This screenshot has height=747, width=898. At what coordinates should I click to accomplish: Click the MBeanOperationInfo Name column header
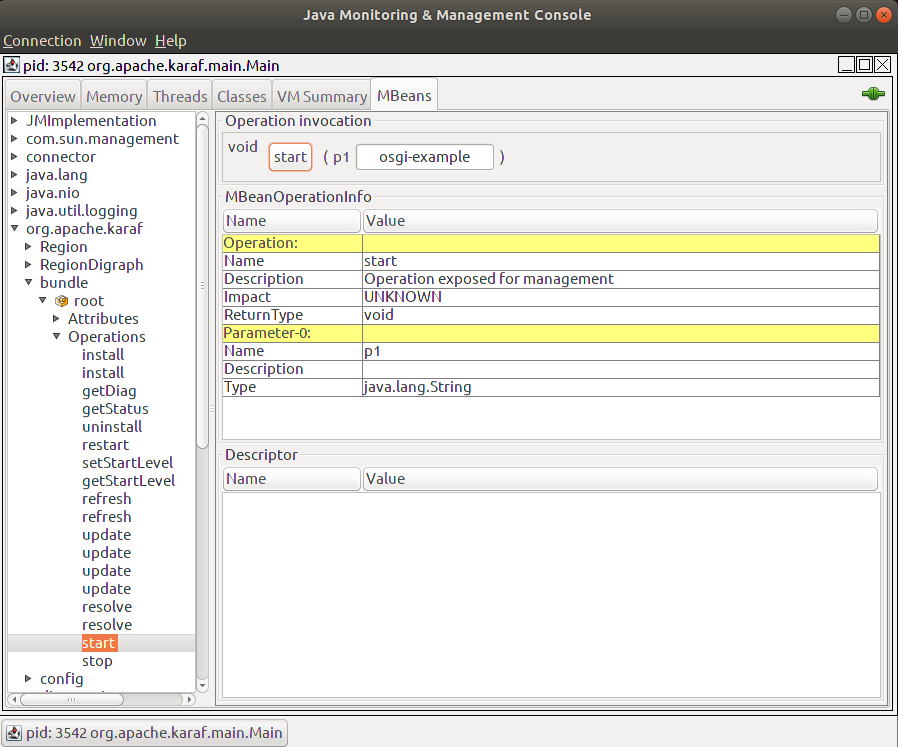click(x=292, y=221)
